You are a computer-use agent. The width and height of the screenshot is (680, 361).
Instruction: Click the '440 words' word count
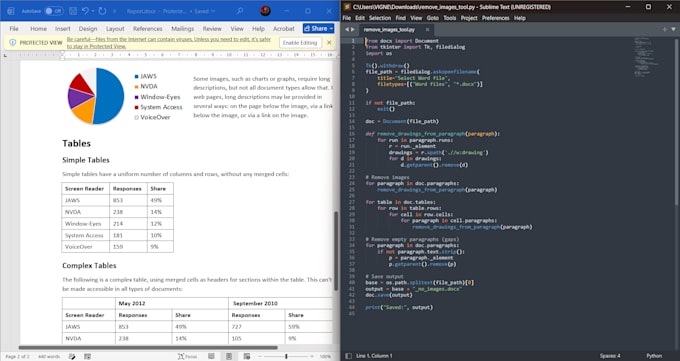pyautogui.click(x=49, y=357)
